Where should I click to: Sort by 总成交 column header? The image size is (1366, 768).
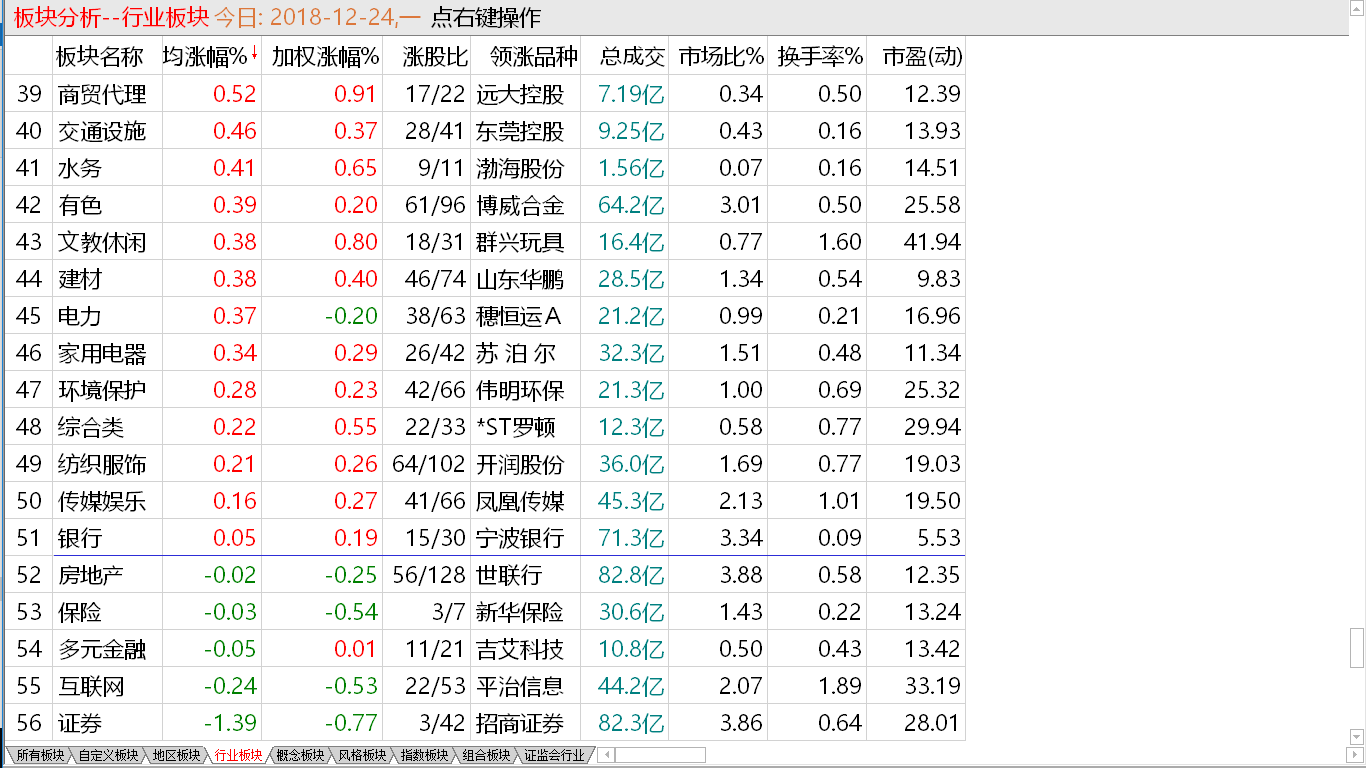point(632,56)
